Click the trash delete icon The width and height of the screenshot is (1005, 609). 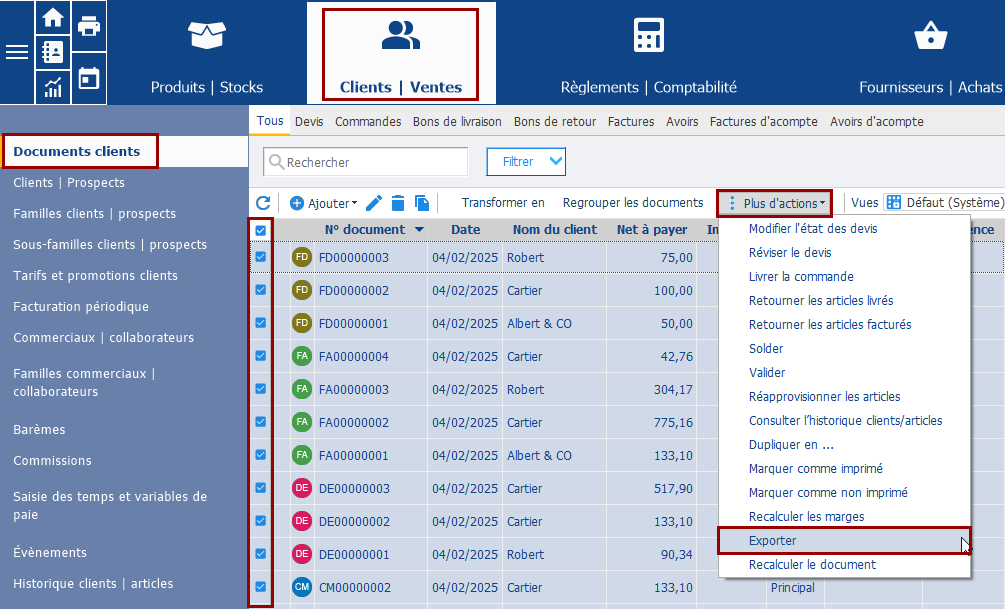coord(398,202)
